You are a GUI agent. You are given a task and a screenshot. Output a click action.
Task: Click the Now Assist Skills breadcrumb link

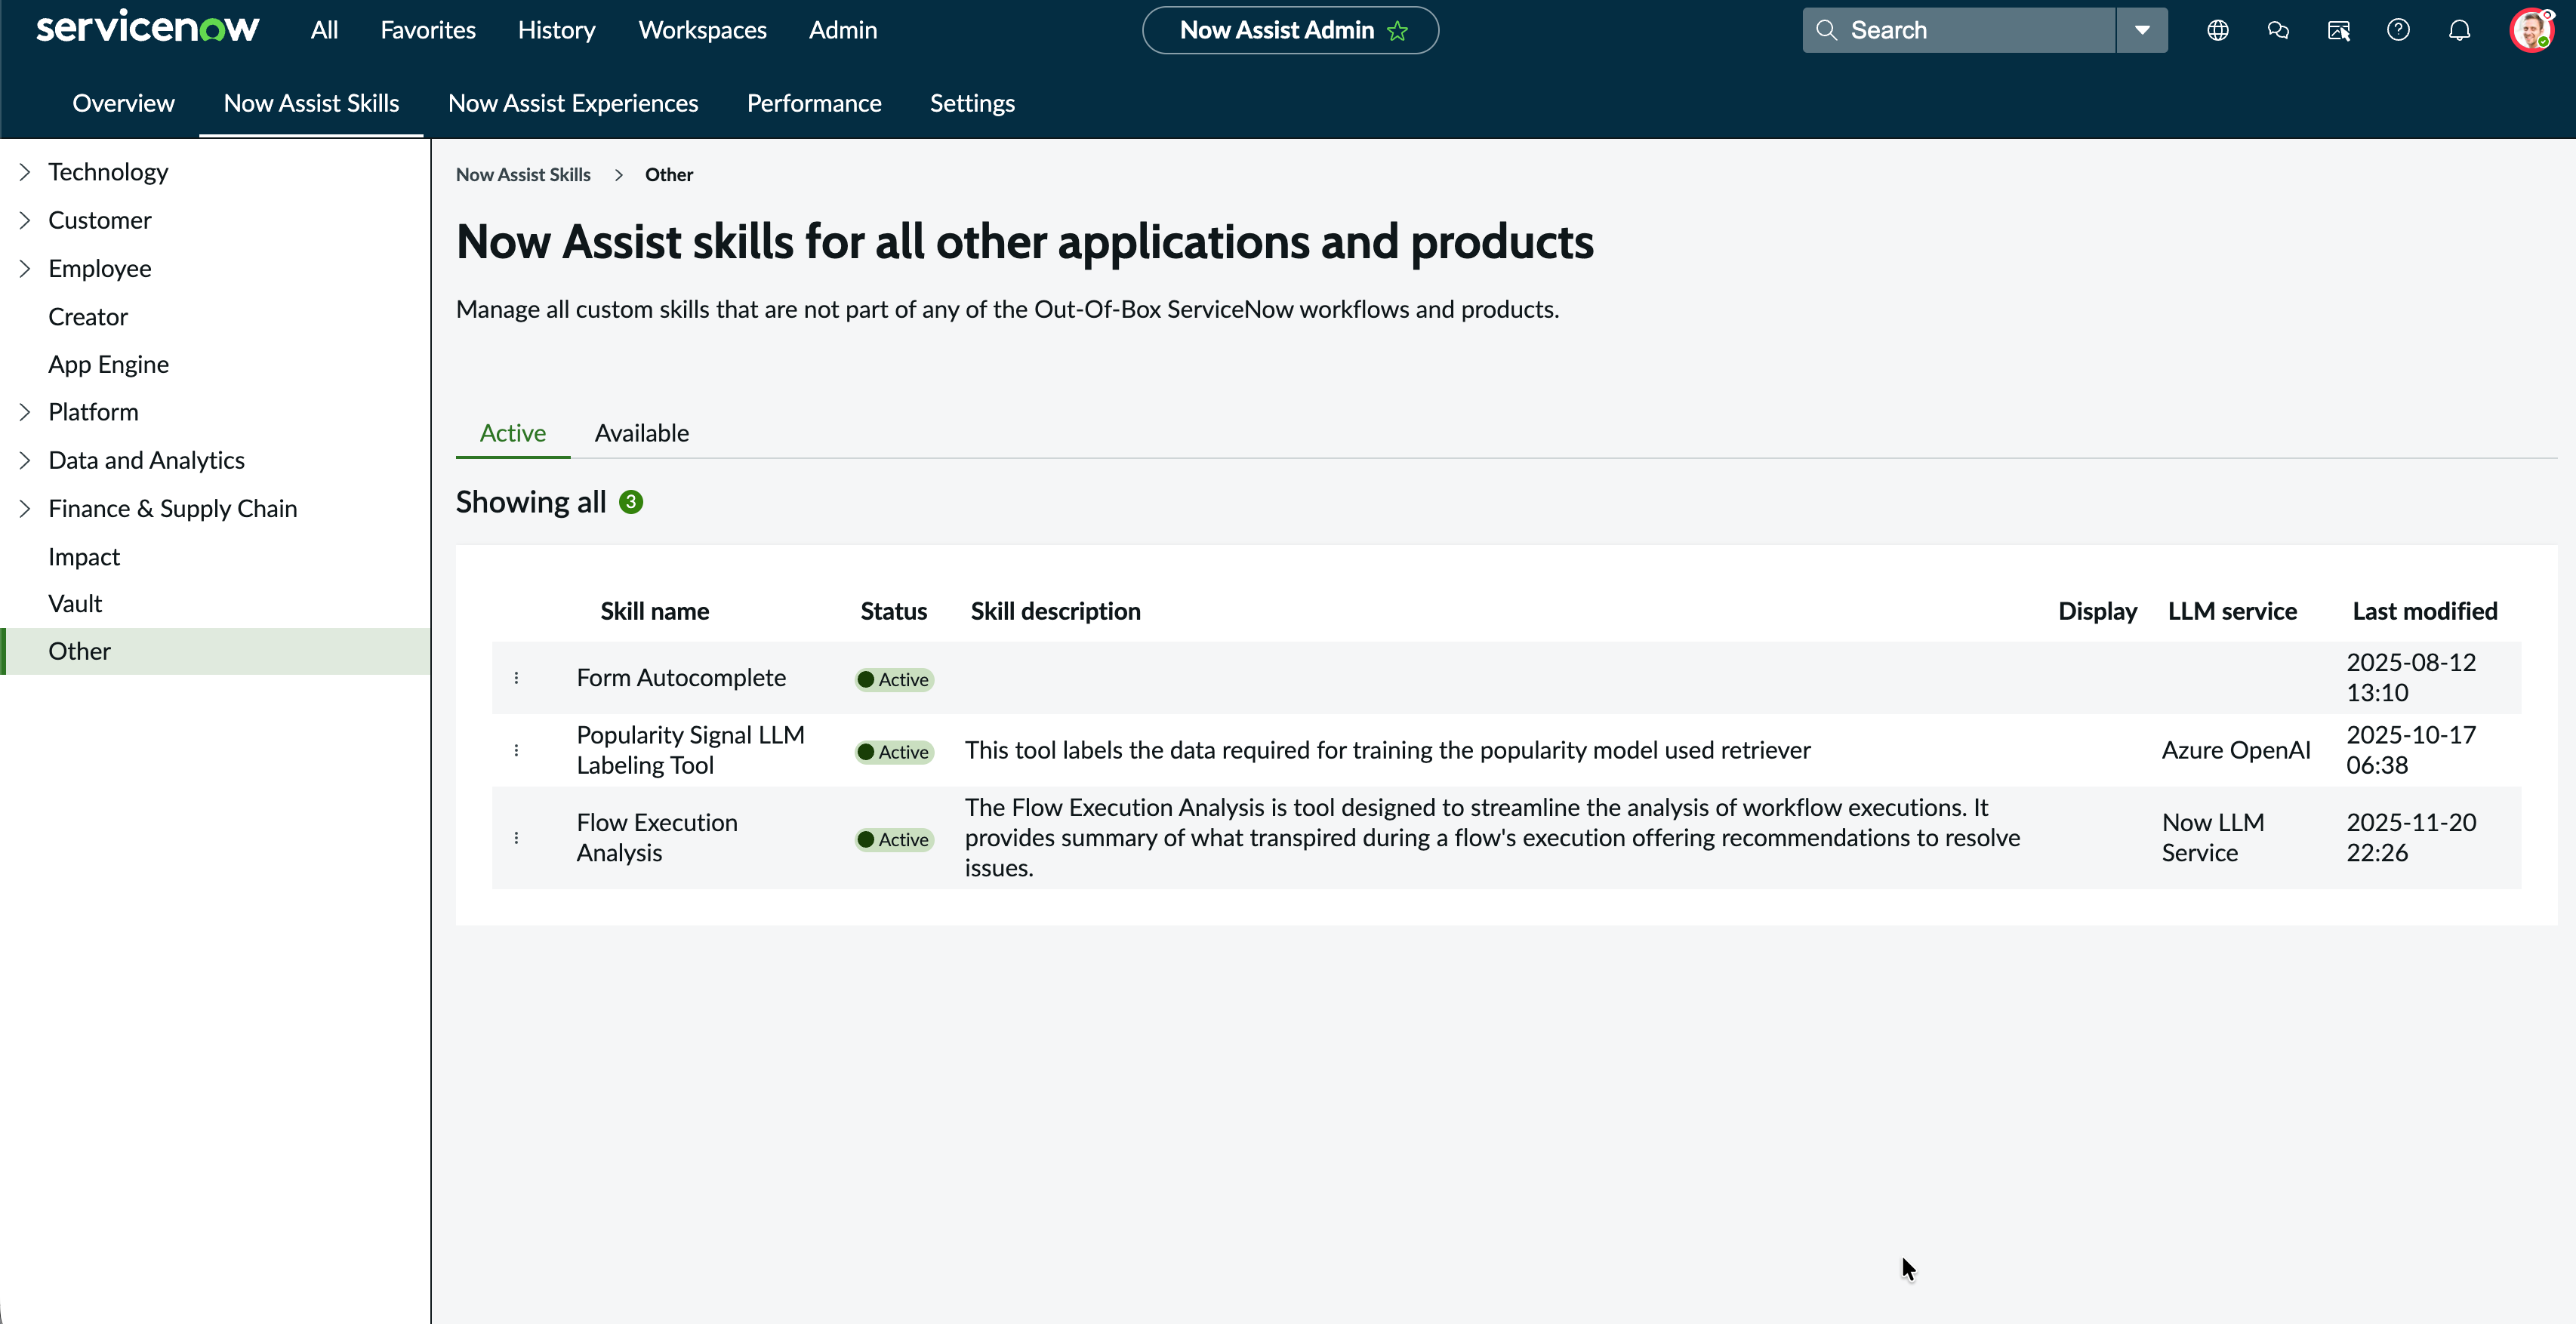pyautogui.click(x=523, y=175)
